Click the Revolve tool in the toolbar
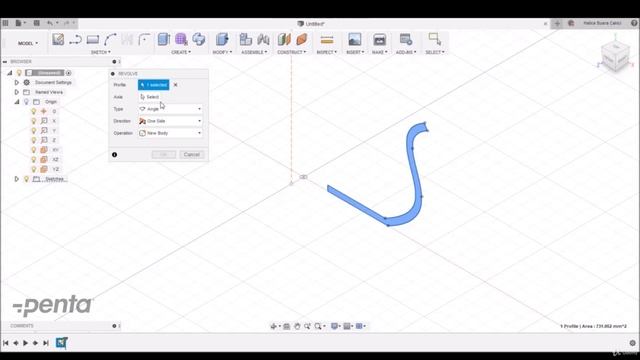This screenshot has width=640, height=360. [199, 39]
